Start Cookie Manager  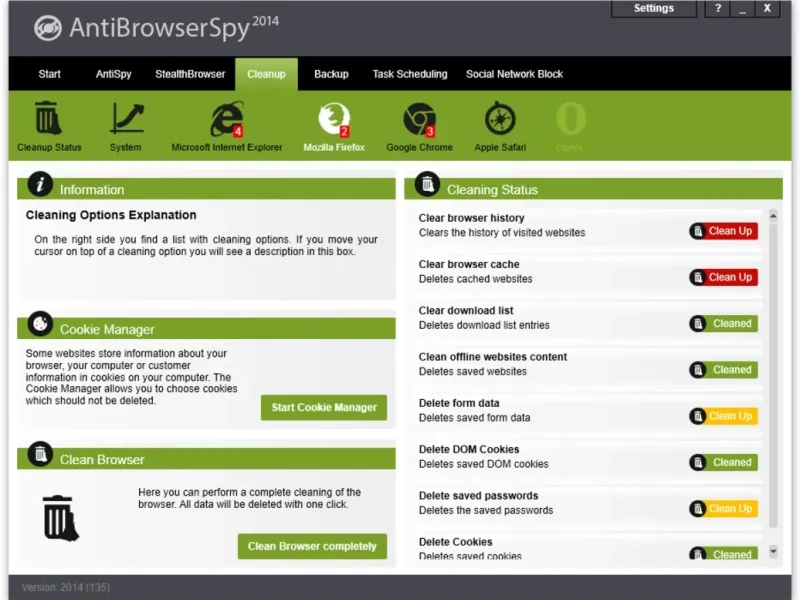point(324,408)
